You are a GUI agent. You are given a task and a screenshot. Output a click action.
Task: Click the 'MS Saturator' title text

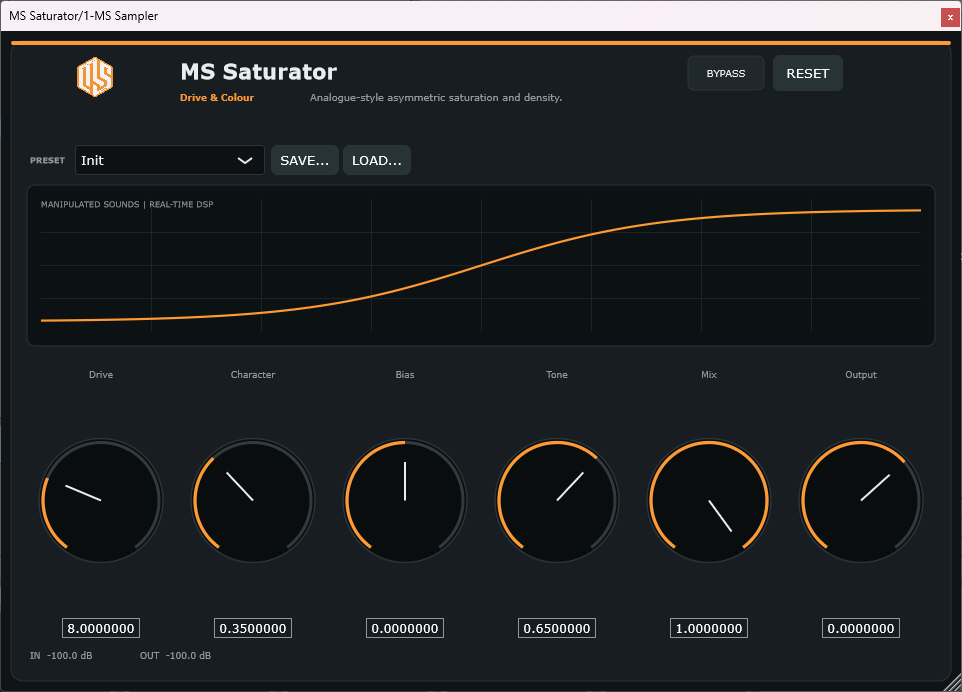[x=258, y=72]
